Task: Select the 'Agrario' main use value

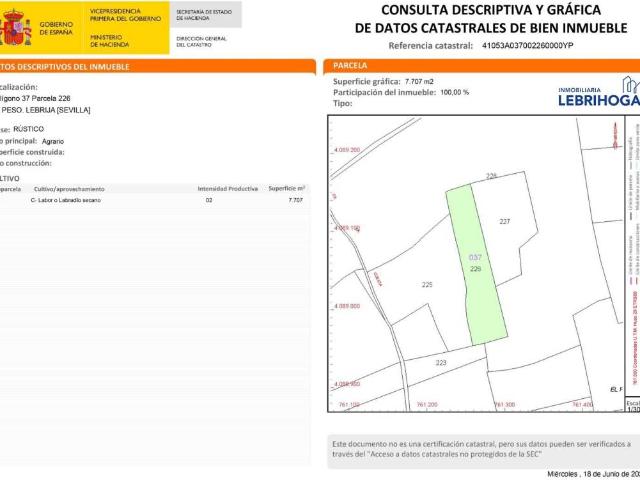Action: tap(53, 141)
